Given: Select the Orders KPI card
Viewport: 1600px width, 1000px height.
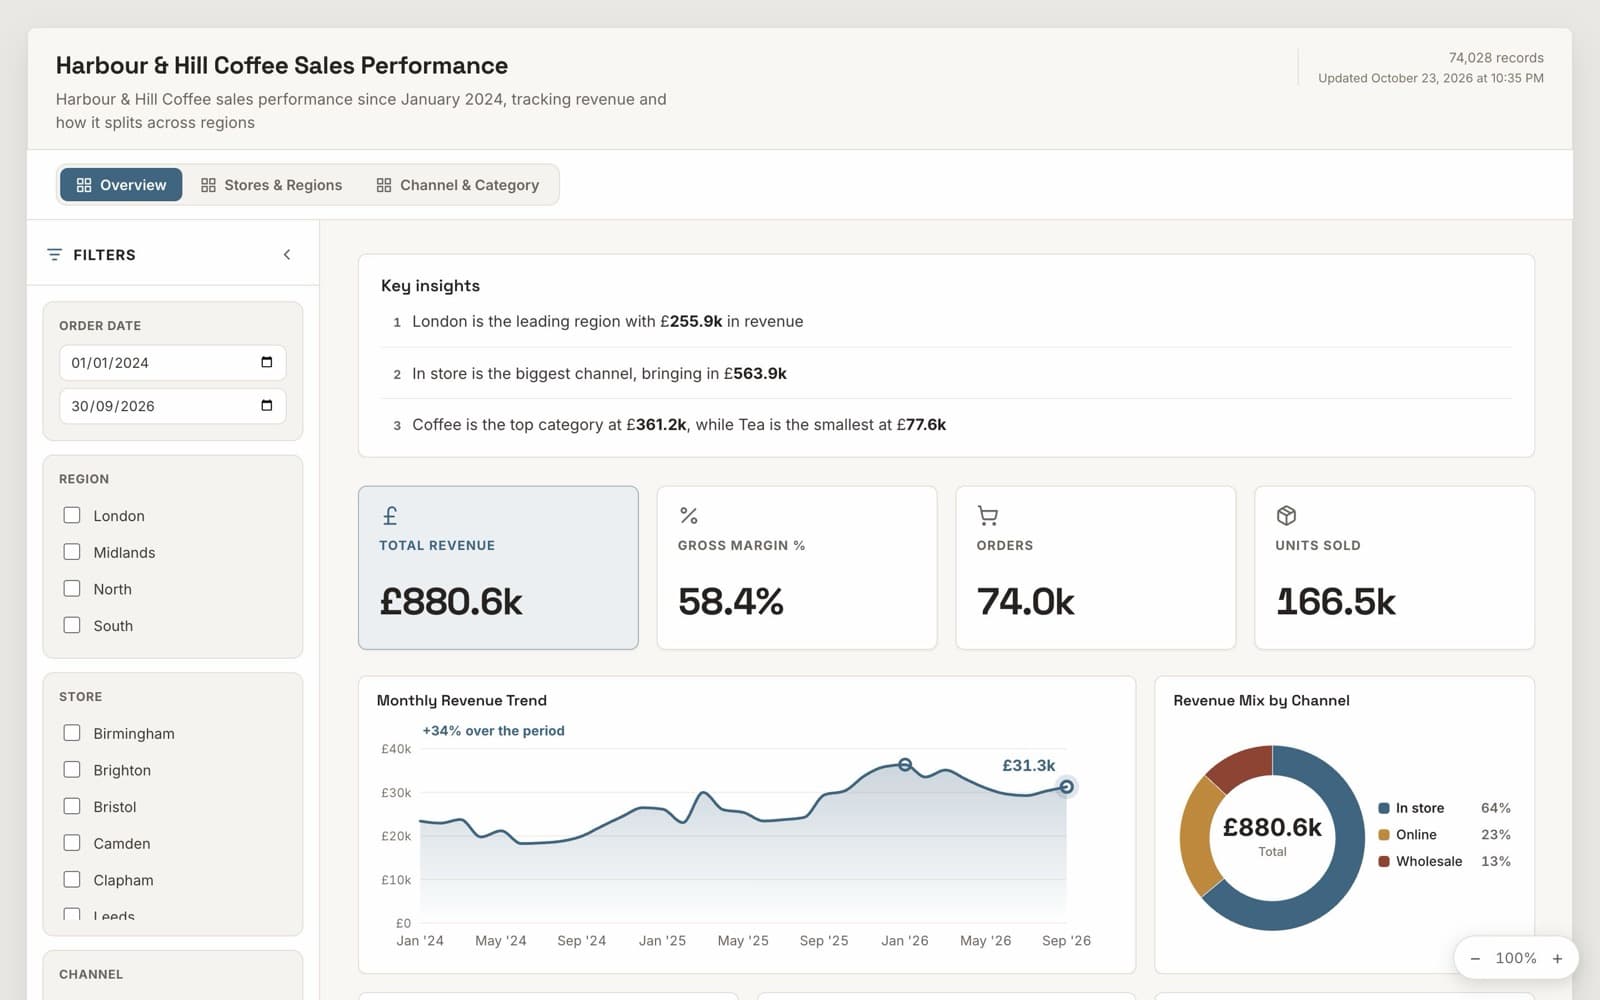Looking at the screenshot, I should point(1096,568).
